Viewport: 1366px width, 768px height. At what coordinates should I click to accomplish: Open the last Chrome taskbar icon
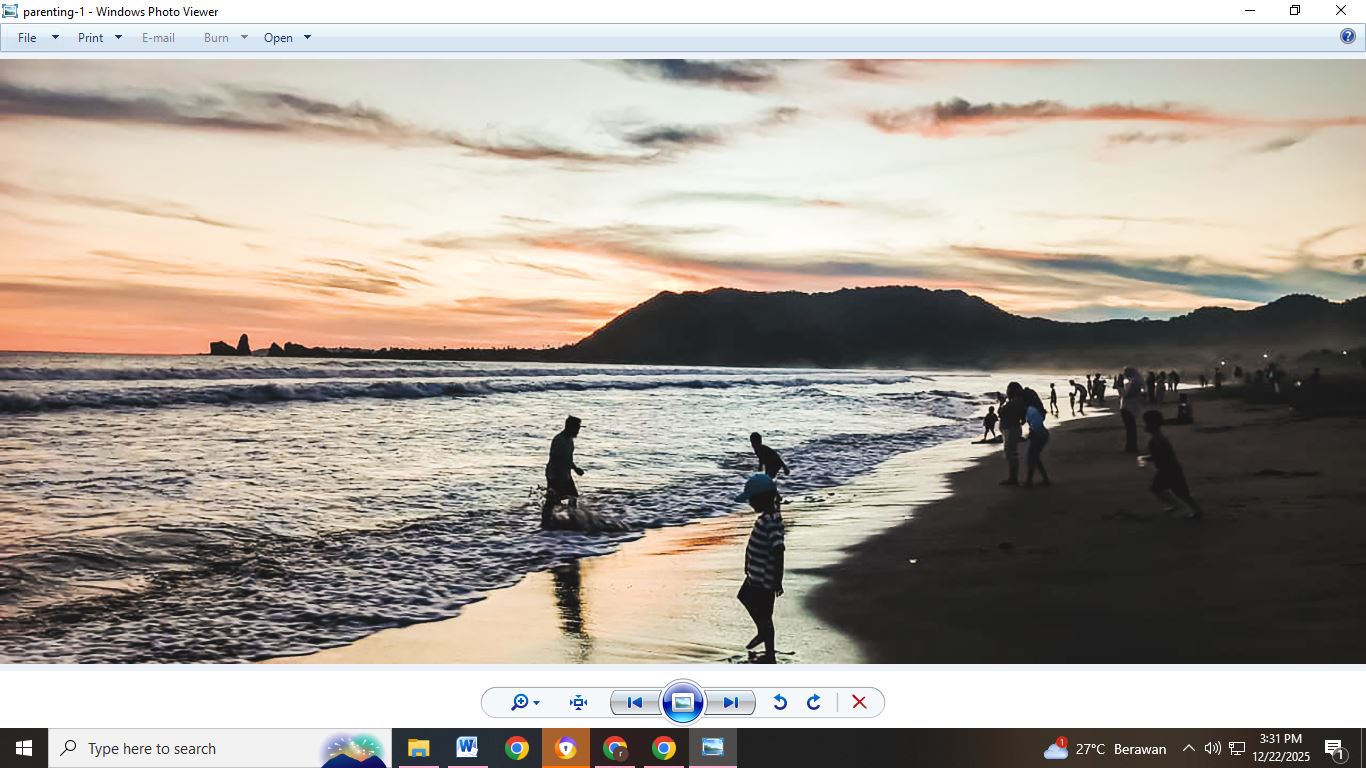tap(664, 748)
